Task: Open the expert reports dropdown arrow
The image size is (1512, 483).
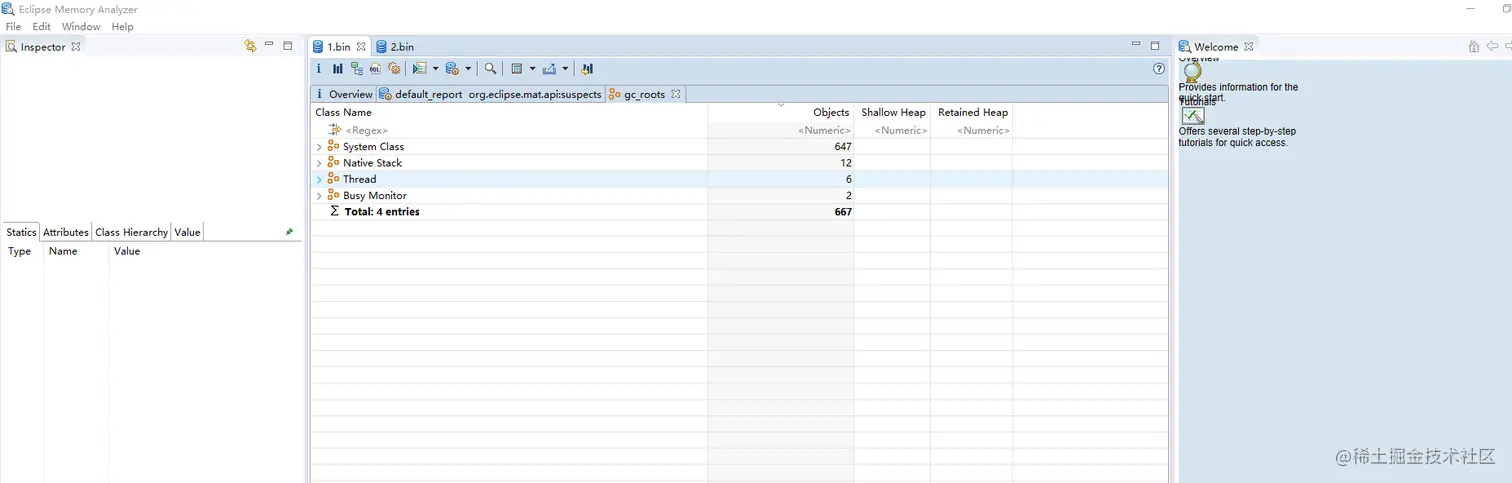Action: coord(435,69)
